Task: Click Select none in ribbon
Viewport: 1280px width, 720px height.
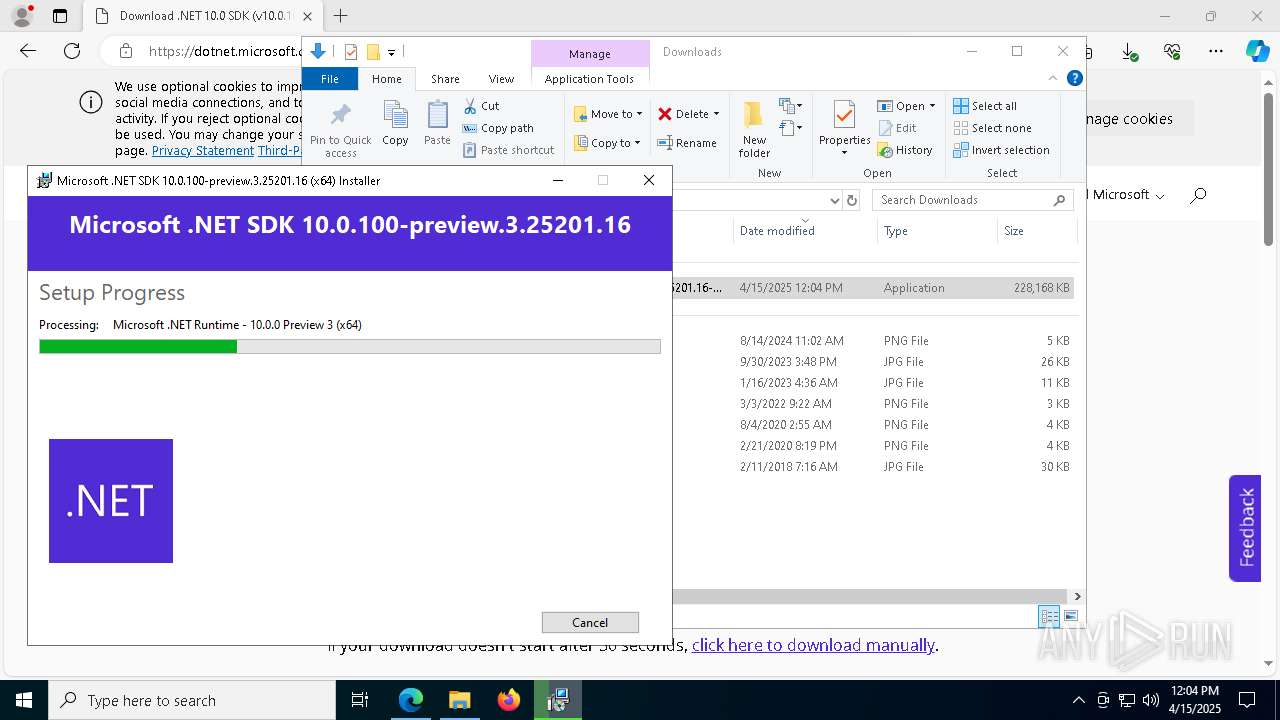Action: (x=992, y=128)
